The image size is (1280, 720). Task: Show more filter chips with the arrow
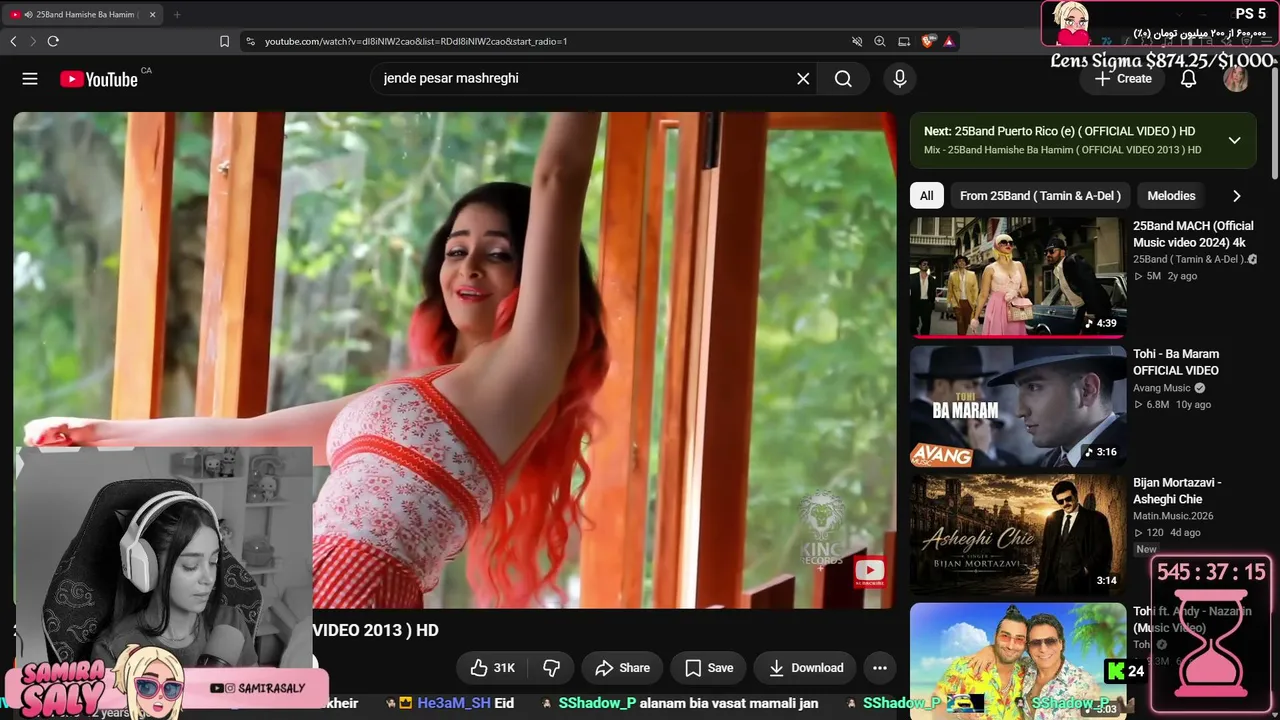point(1236,196)
